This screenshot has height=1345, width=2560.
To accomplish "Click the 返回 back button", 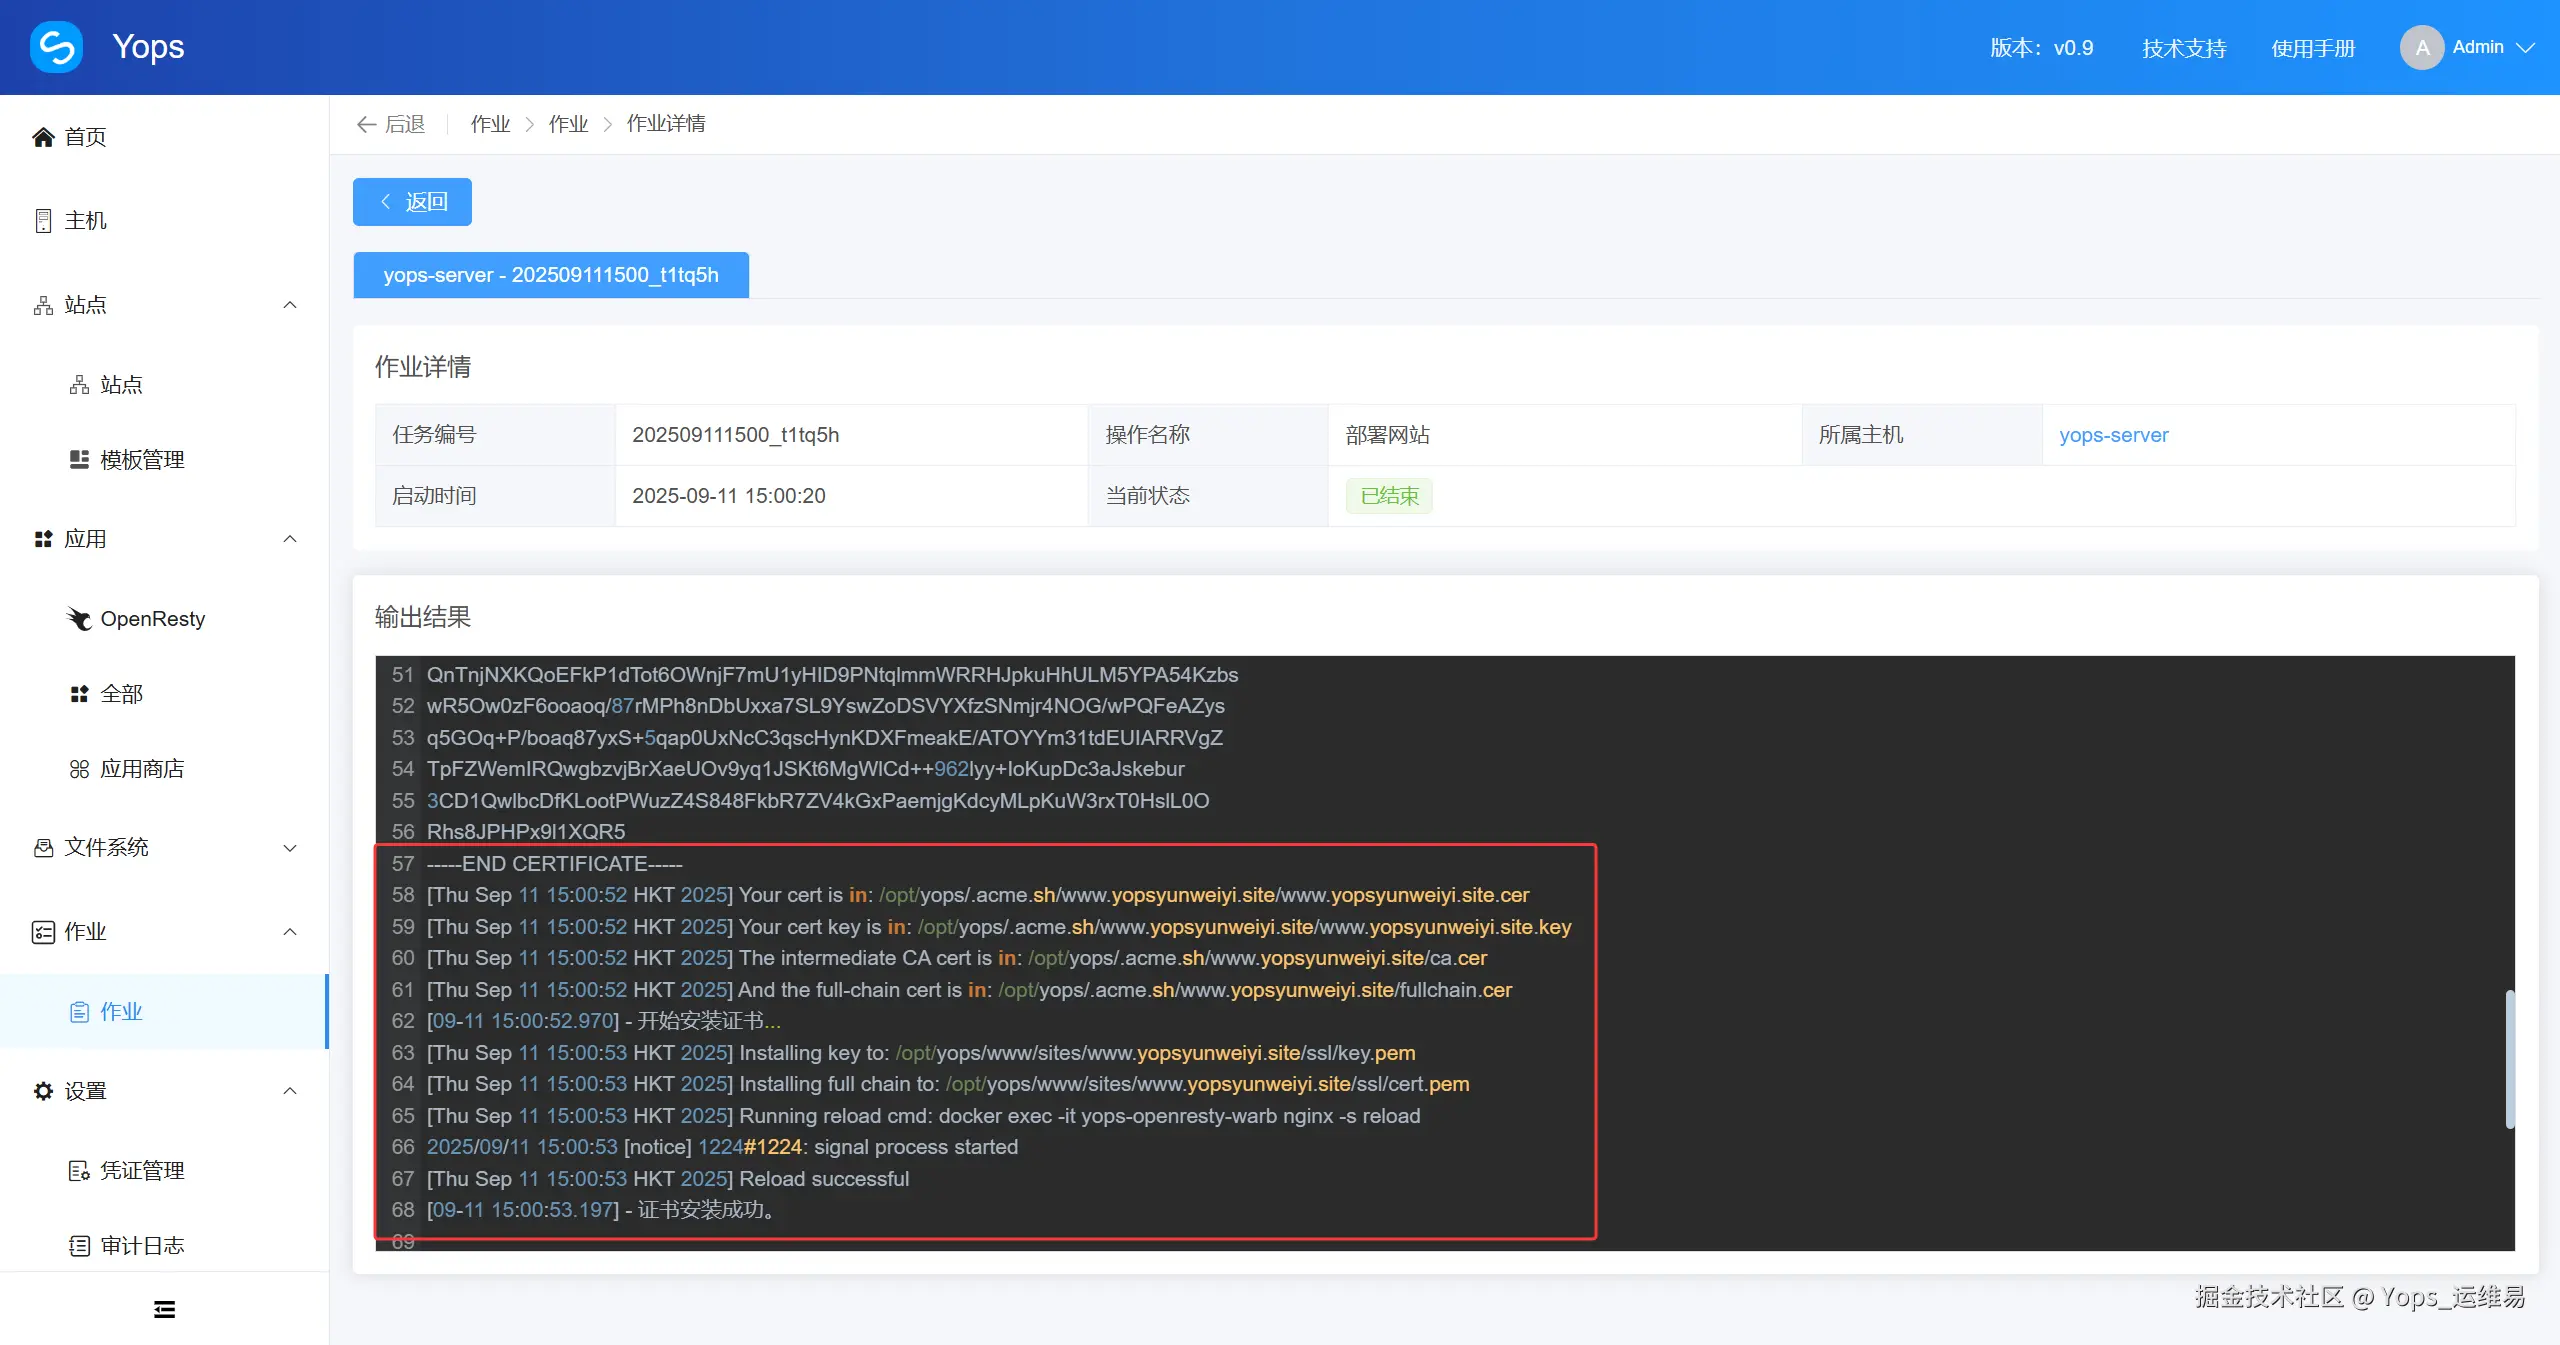I will click(x=412, y=202).
